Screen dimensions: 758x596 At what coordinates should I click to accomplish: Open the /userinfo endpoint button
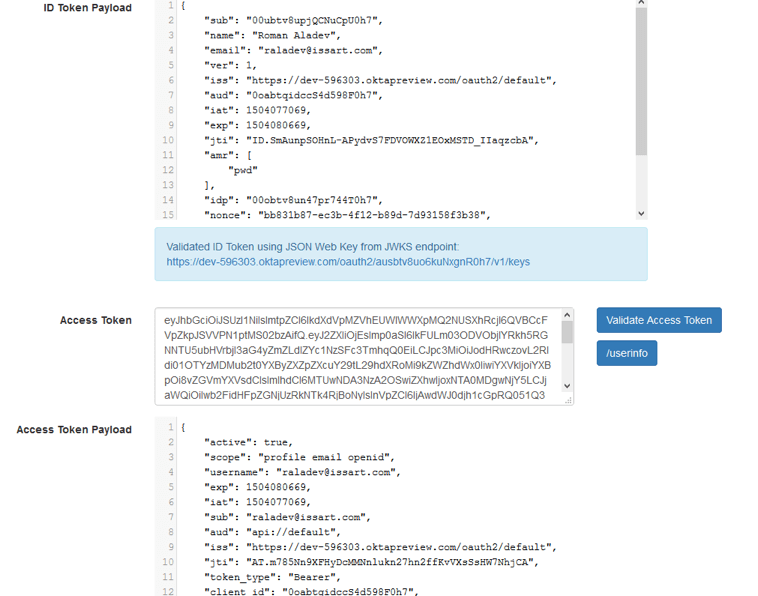pyautogui.click(x=627, y=353)
